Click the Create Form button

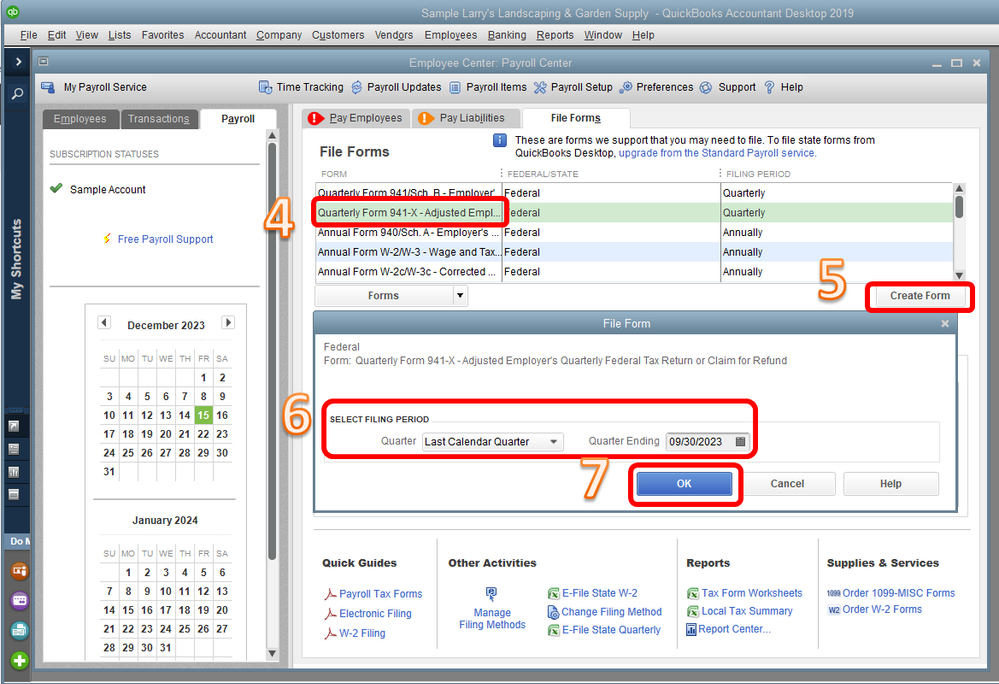(x=919, y=296)
